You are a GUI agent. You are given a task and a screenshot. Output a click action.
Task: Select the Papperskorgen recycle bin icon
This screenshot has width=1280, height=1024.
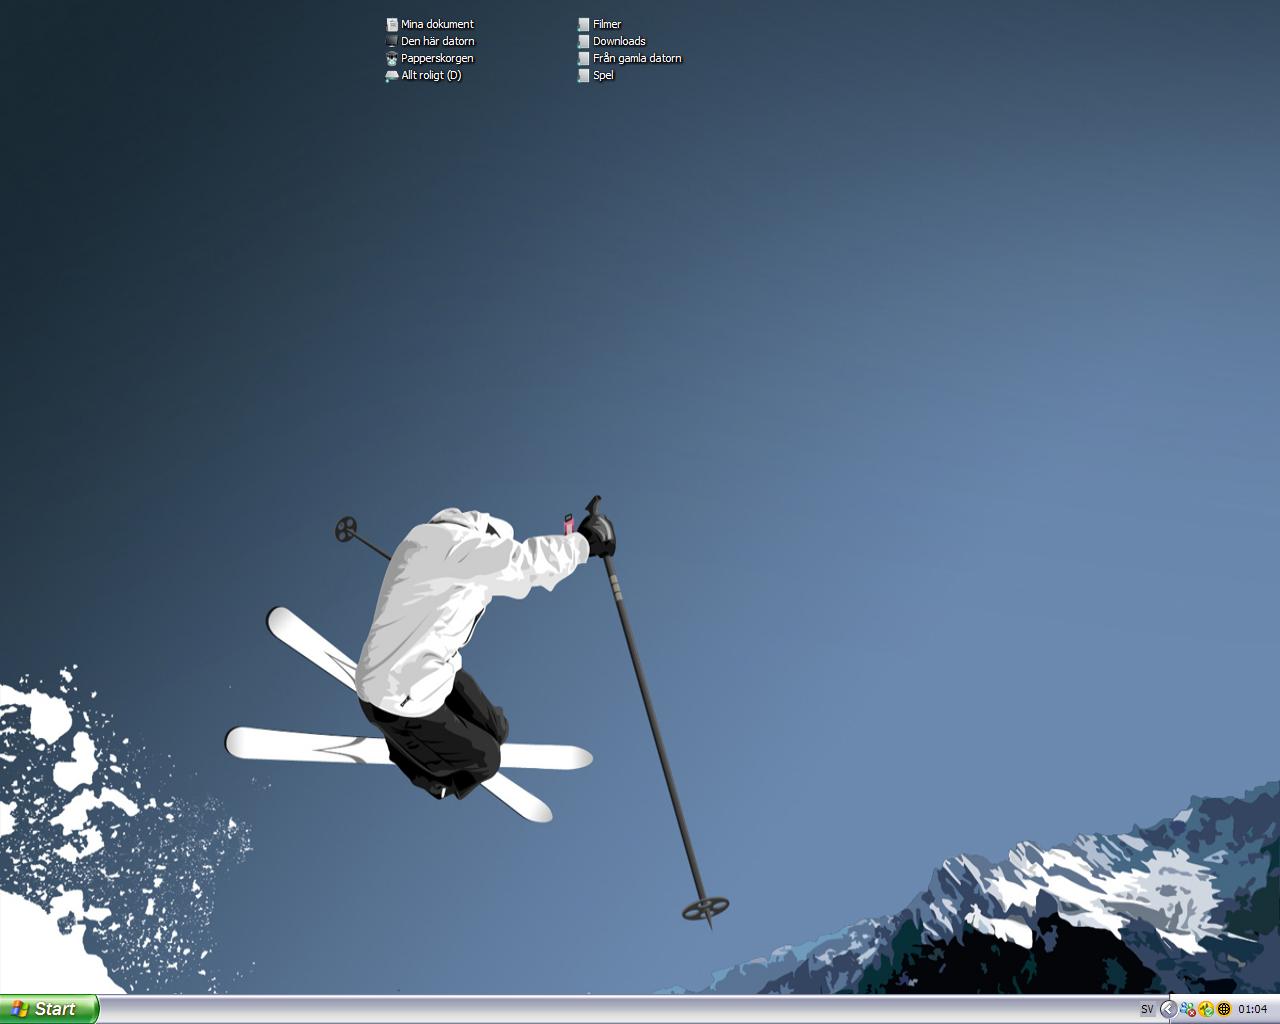[x=430, y=58]
